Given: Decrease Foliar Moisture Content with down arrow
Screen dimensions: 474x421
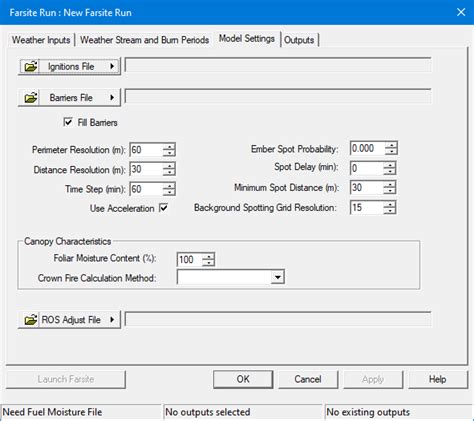Looking at the screenshot, I should [208, 263].
